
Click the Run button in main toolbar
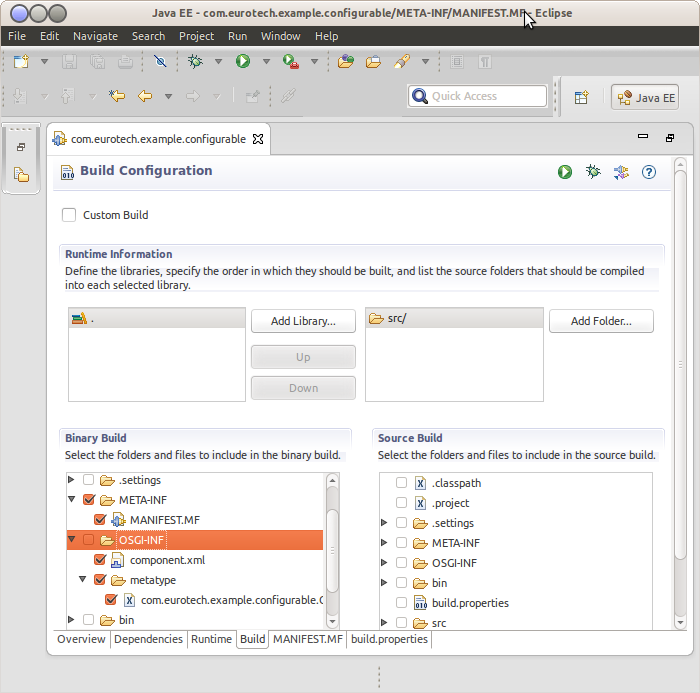pyautogui.click(x=242, y=61)
